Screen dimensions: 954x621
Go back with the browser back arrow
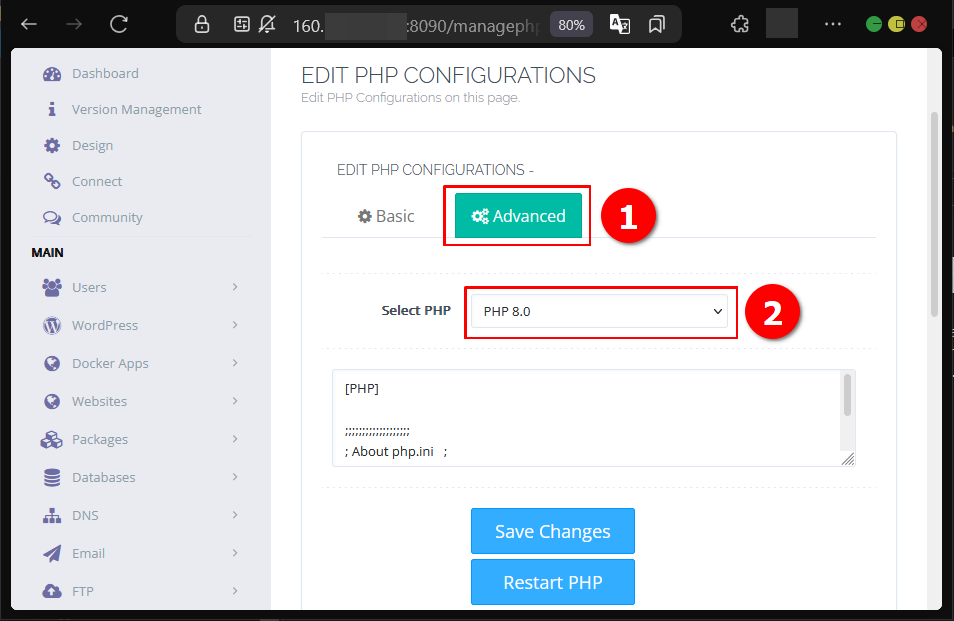29,24
